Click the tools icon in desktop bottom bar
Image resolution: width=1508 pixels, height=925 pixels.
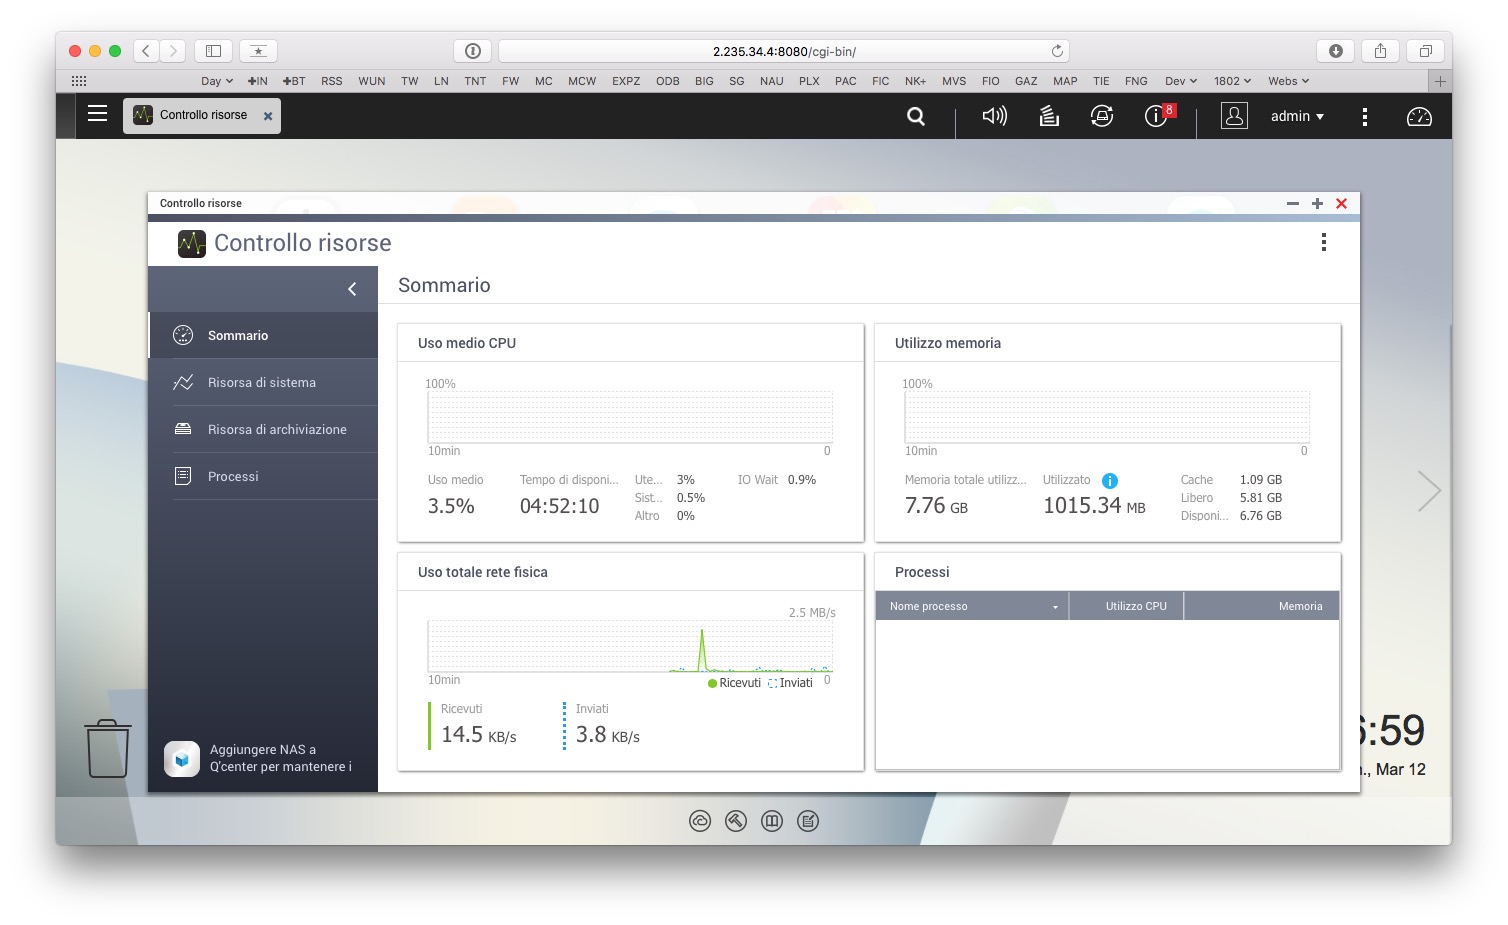point(736,821)
